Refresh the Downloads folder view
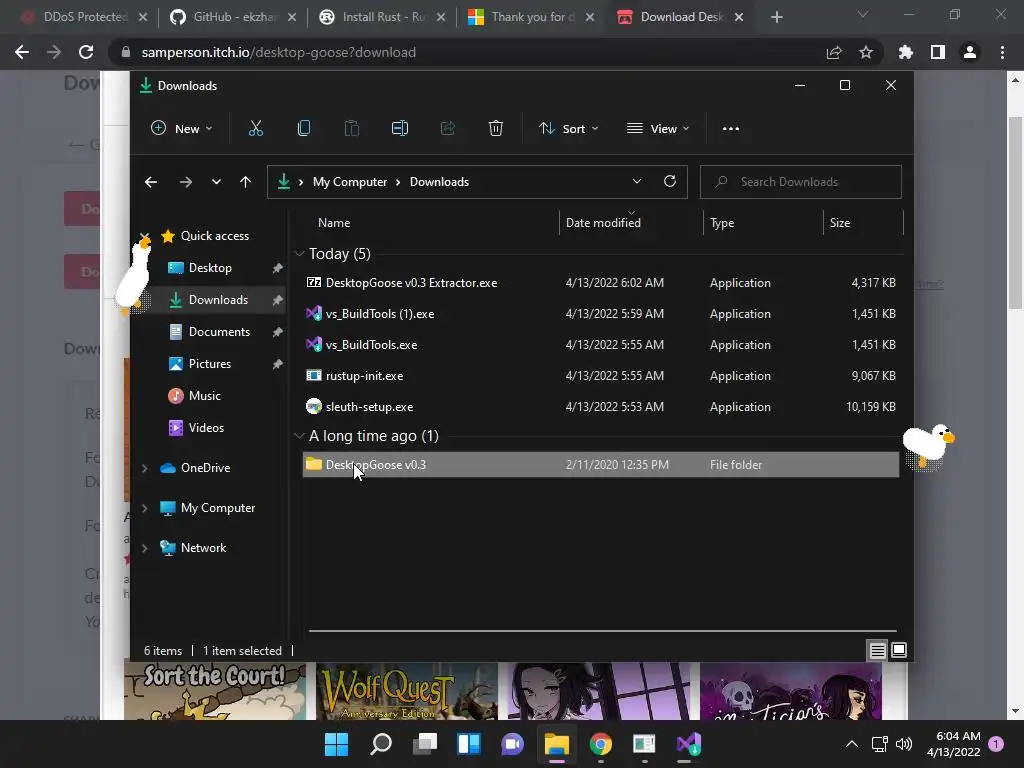Screen dimensions: 1024x768 pyautogui.click(x=669, y=182)
